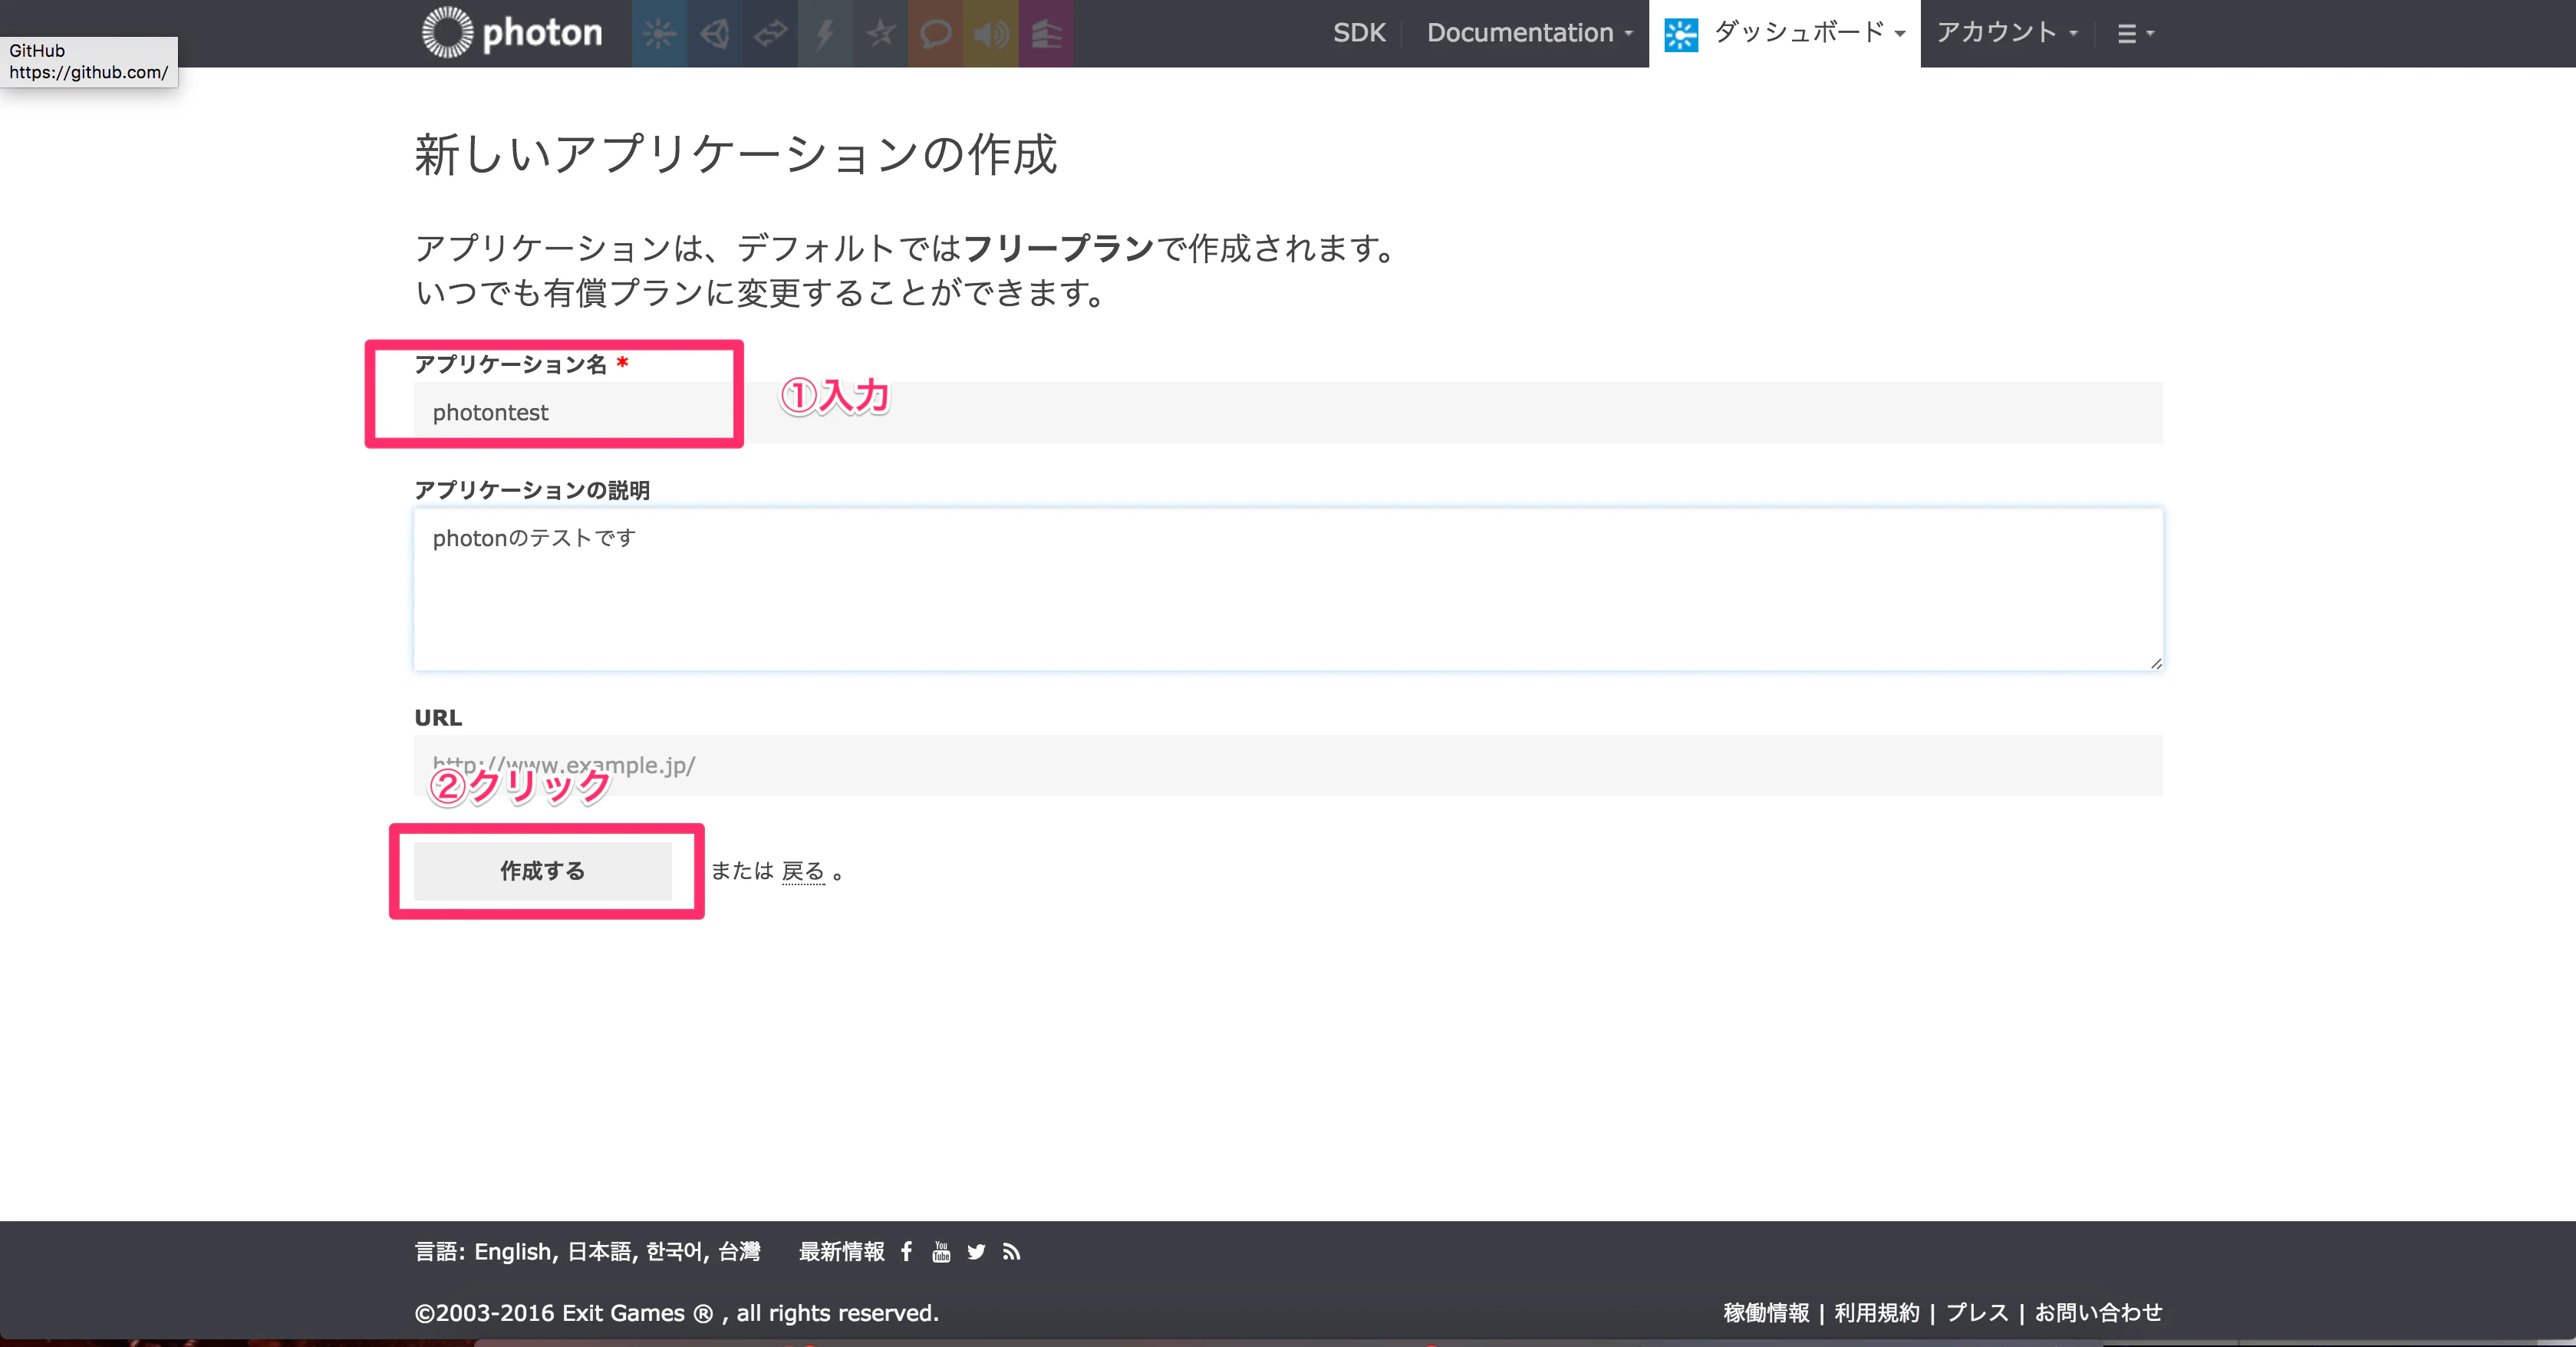2576x1347 pixels.
Task: Select the lightning bolt product icon
Action: coord(825,34)
